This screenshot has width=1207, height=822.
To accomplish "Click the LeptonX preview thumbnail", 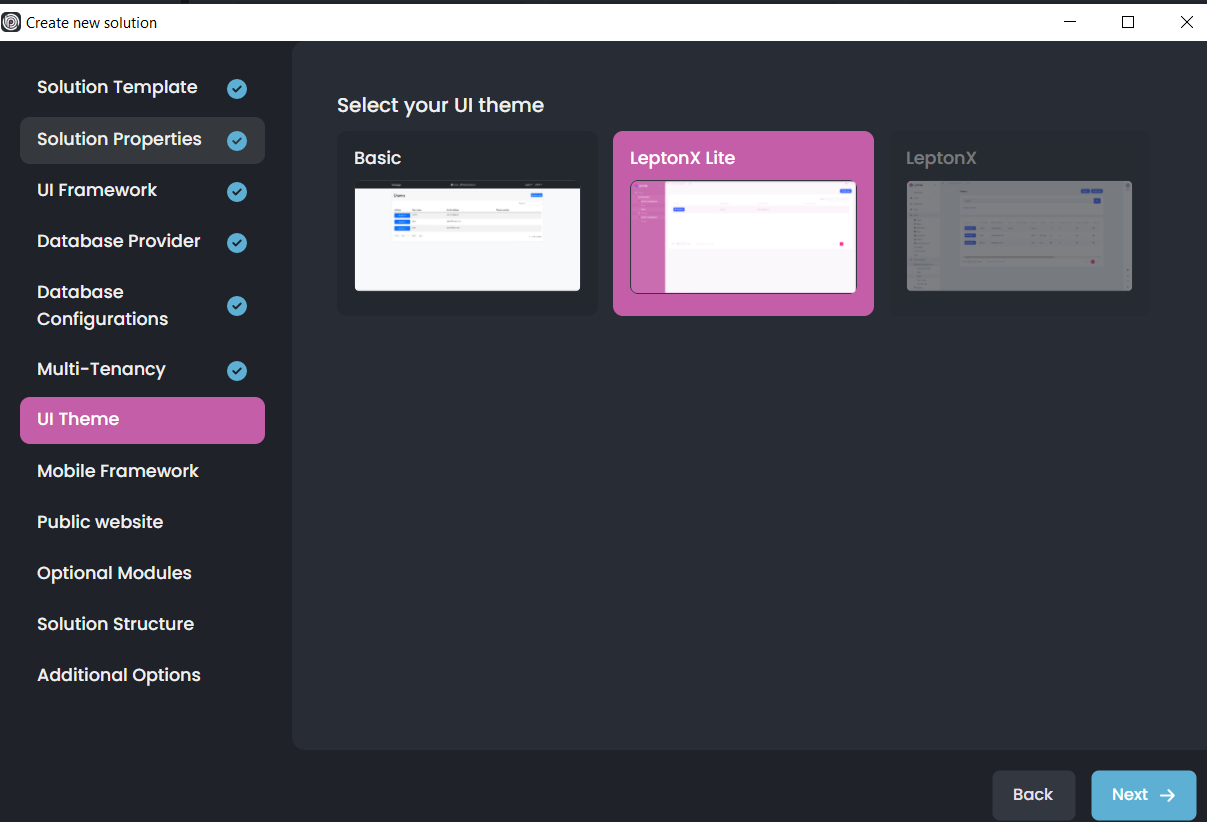I will click(1019, 236).
